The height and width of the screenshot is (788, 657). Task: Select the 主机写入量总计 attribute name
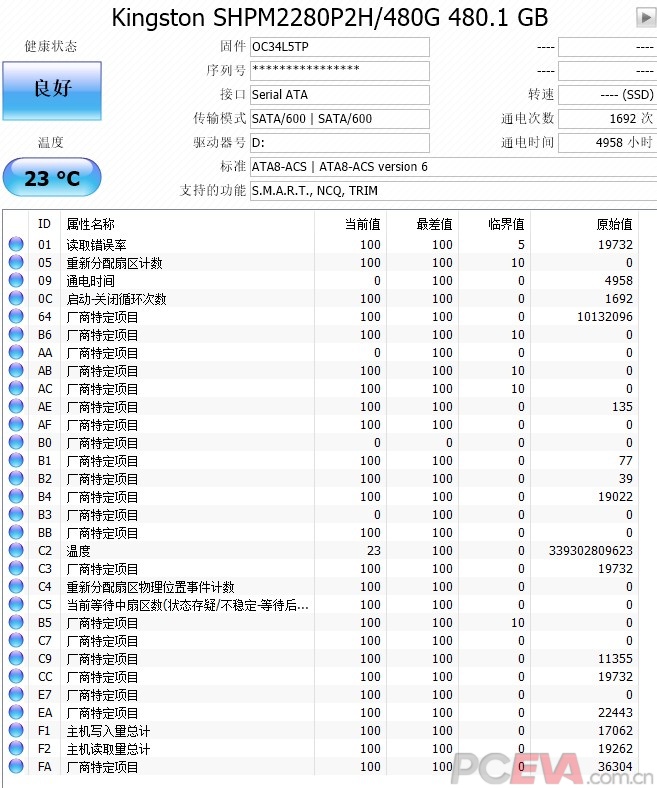coord(109,731)
